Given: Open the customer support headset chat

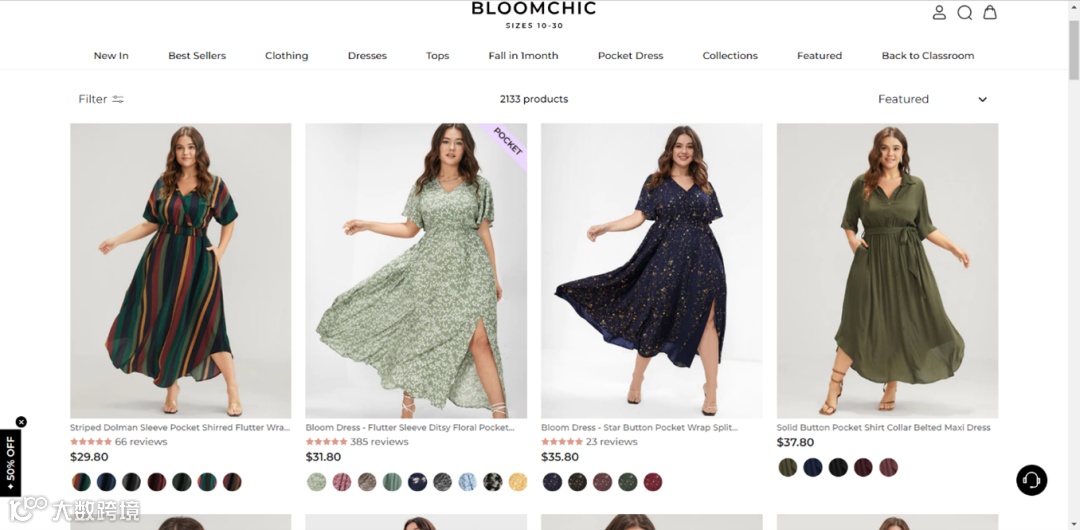Looking at the screenshot, I should click(x=1031, y=480).
